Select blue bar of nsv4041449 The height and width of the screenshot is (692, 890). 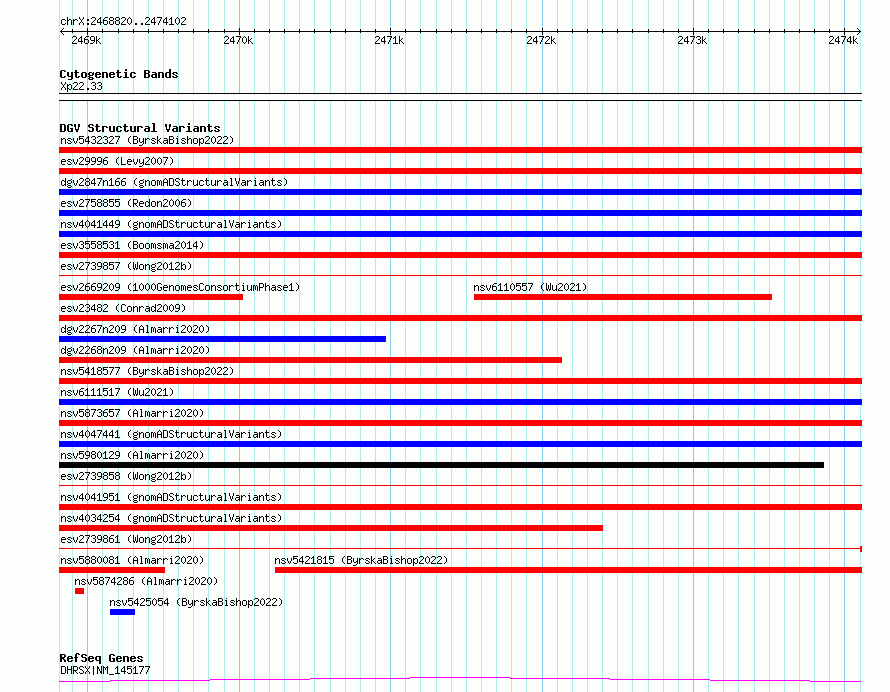click(x=460, y=234)
